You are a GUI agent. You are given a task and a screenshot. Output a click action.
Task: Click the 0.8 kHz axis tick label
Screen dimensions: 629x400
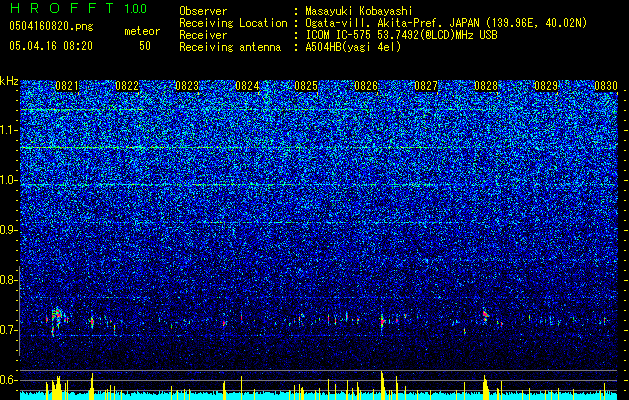(7, 280)
